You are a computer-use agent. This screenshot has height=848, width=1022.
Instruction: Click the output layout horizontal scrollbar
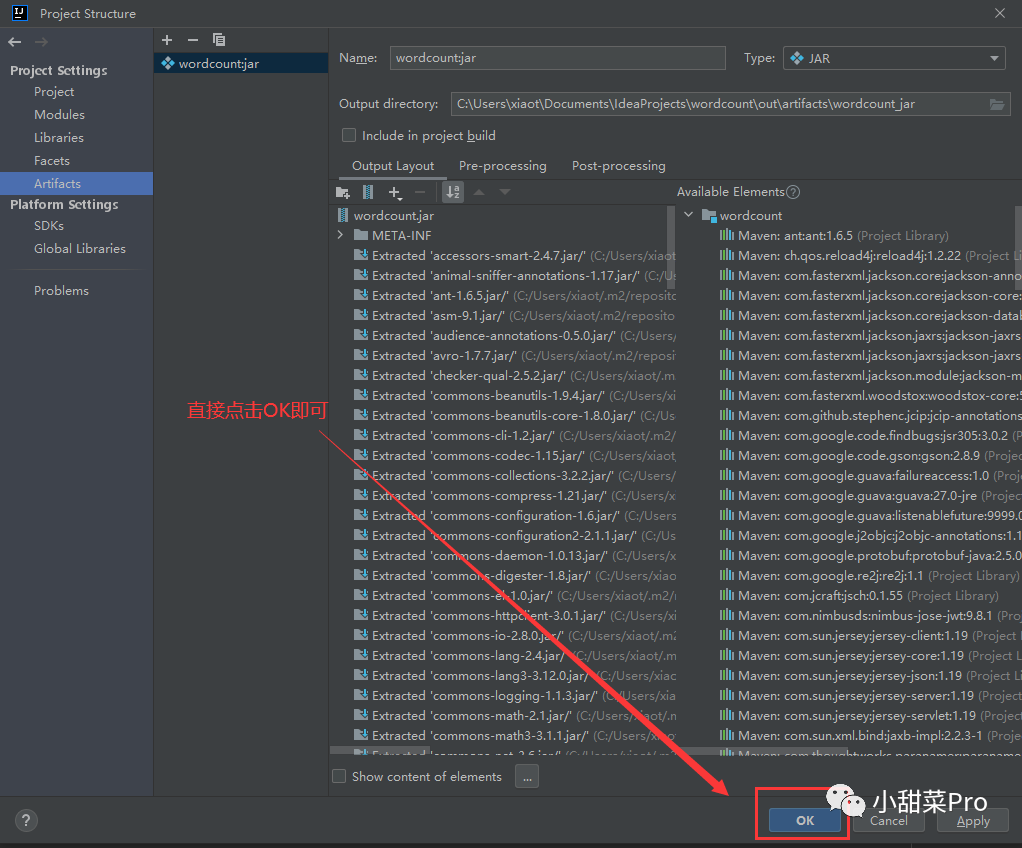click(x=380, y=750)
